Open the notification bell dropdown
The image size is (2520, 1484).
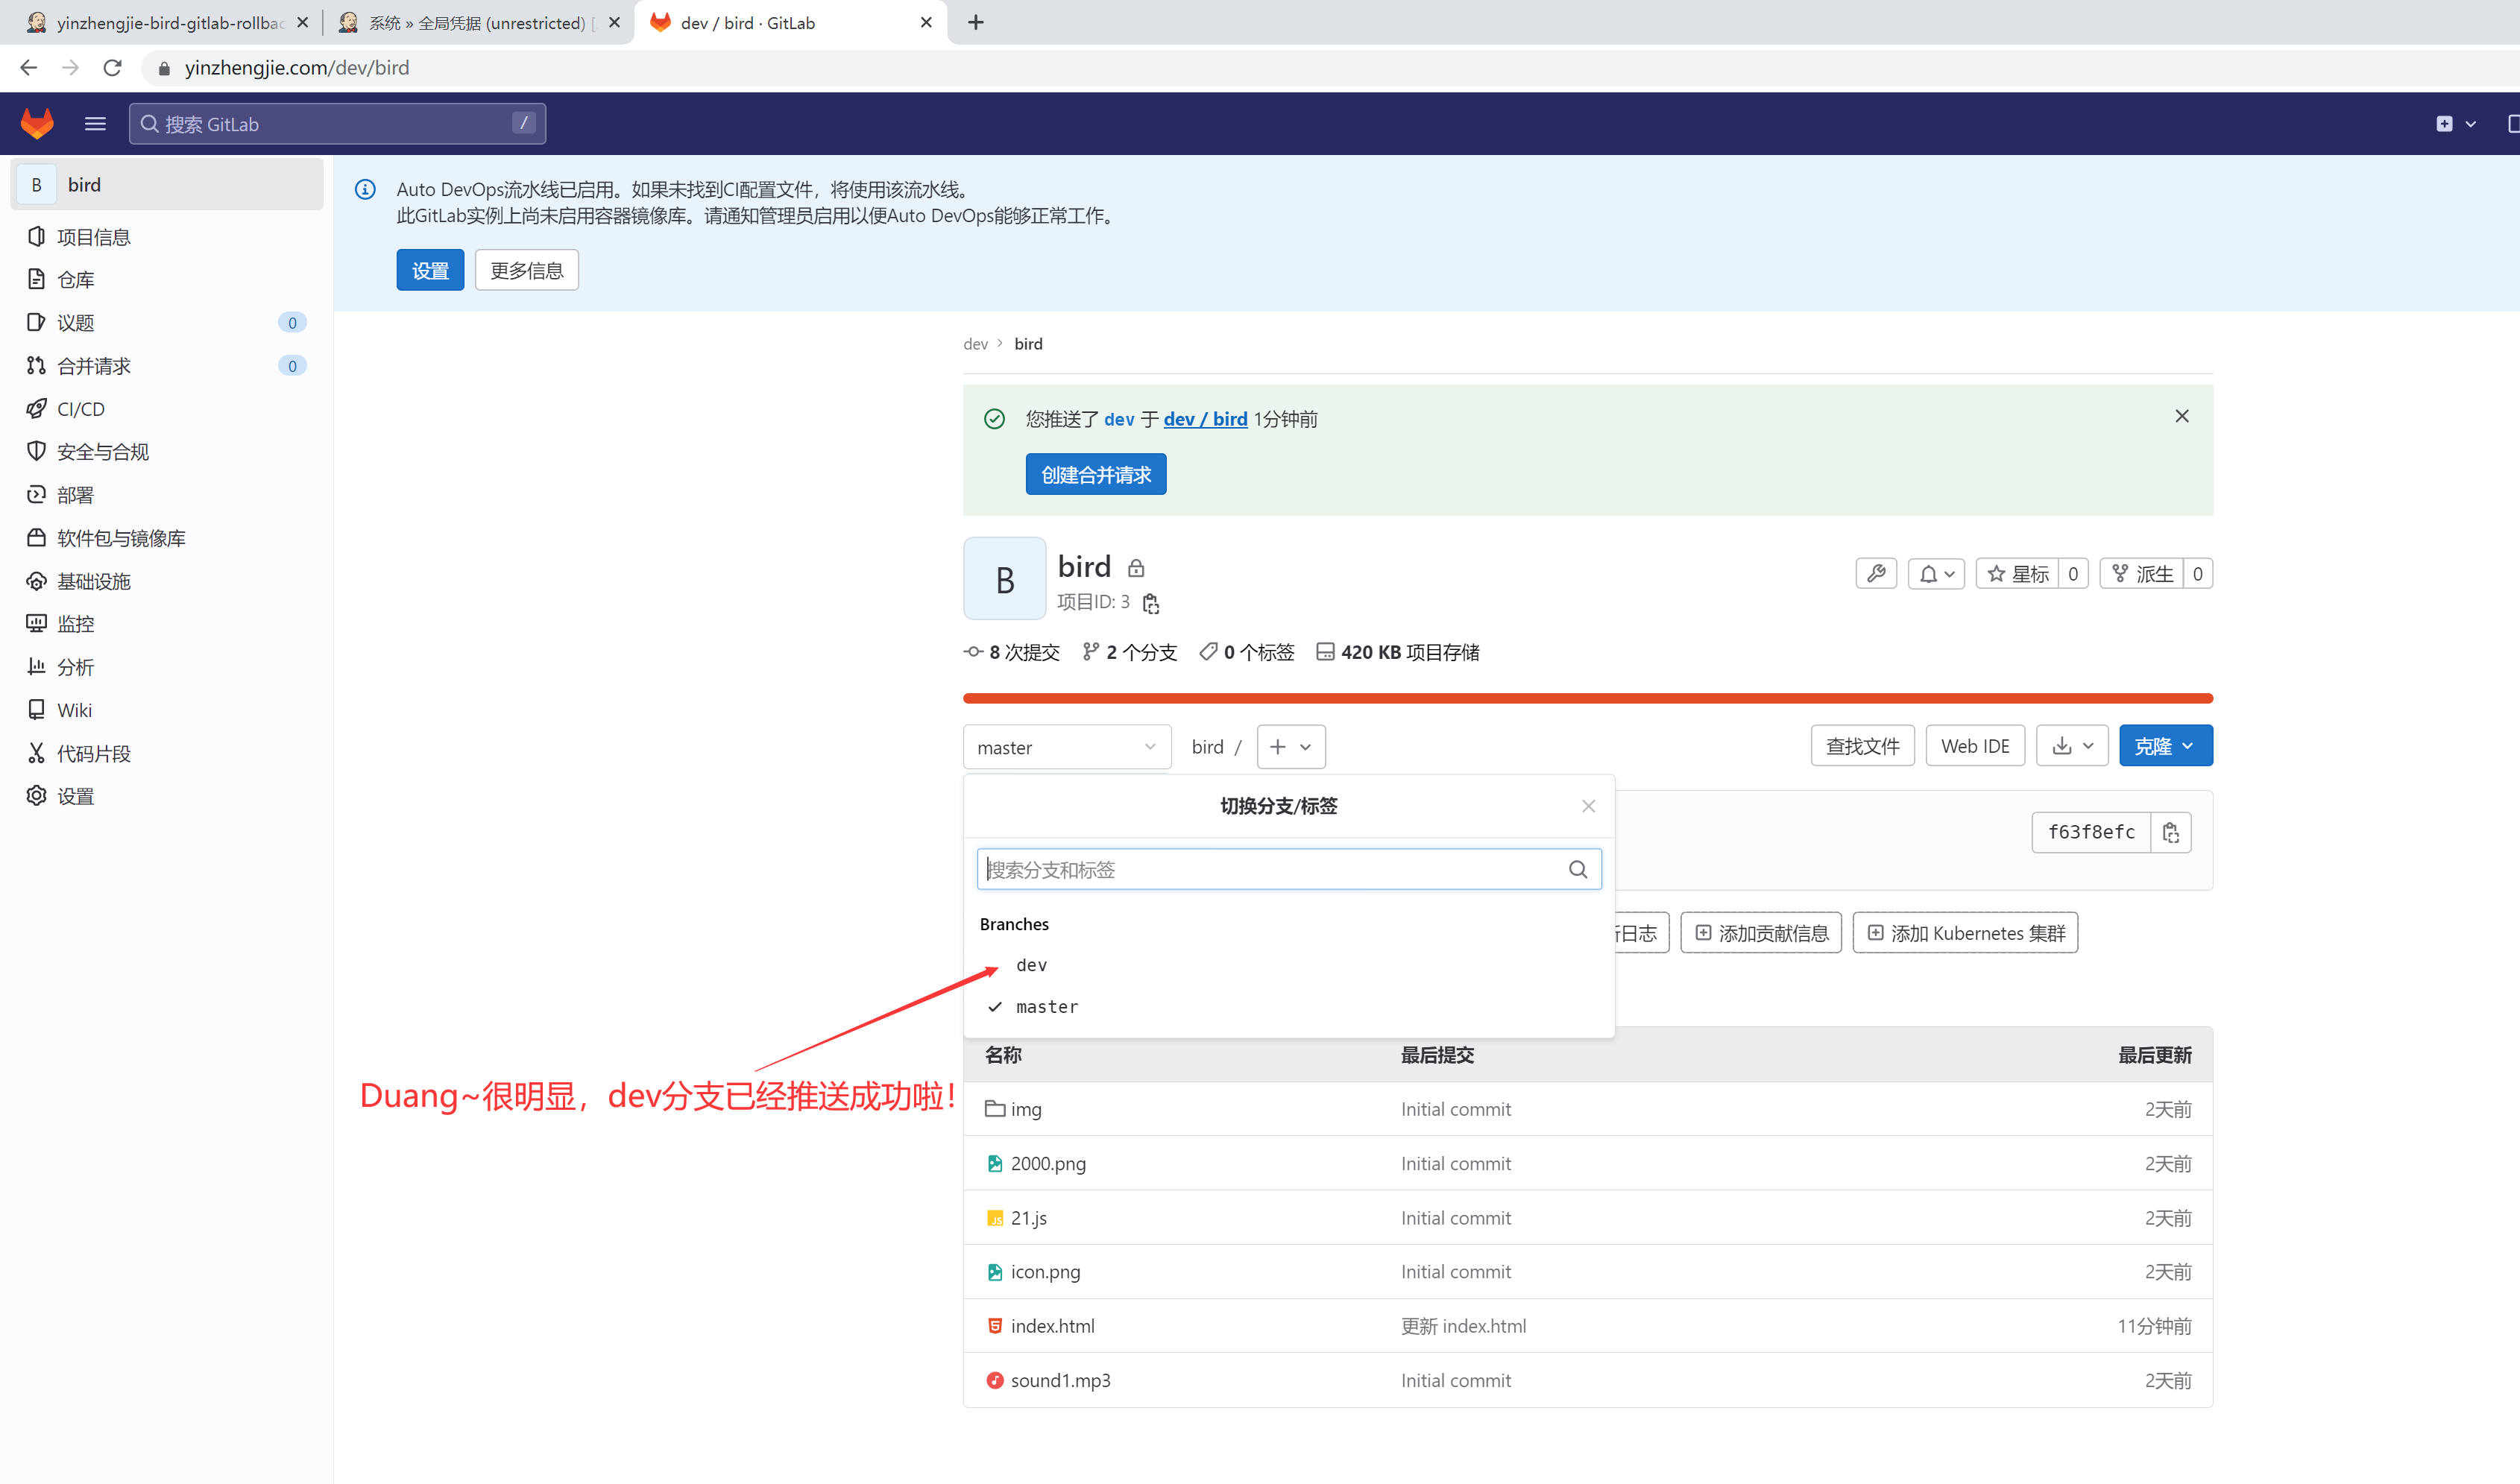[1936, 574]
